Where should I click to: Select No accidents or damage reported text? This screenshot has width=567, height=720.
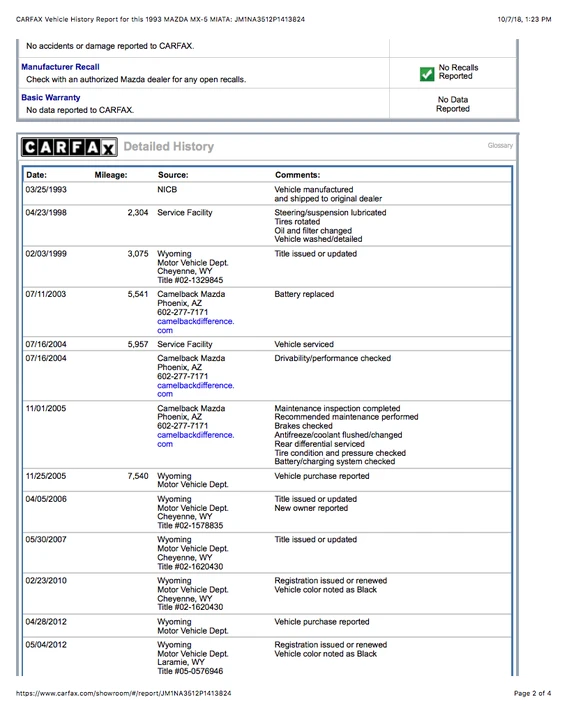coord(110,46)
